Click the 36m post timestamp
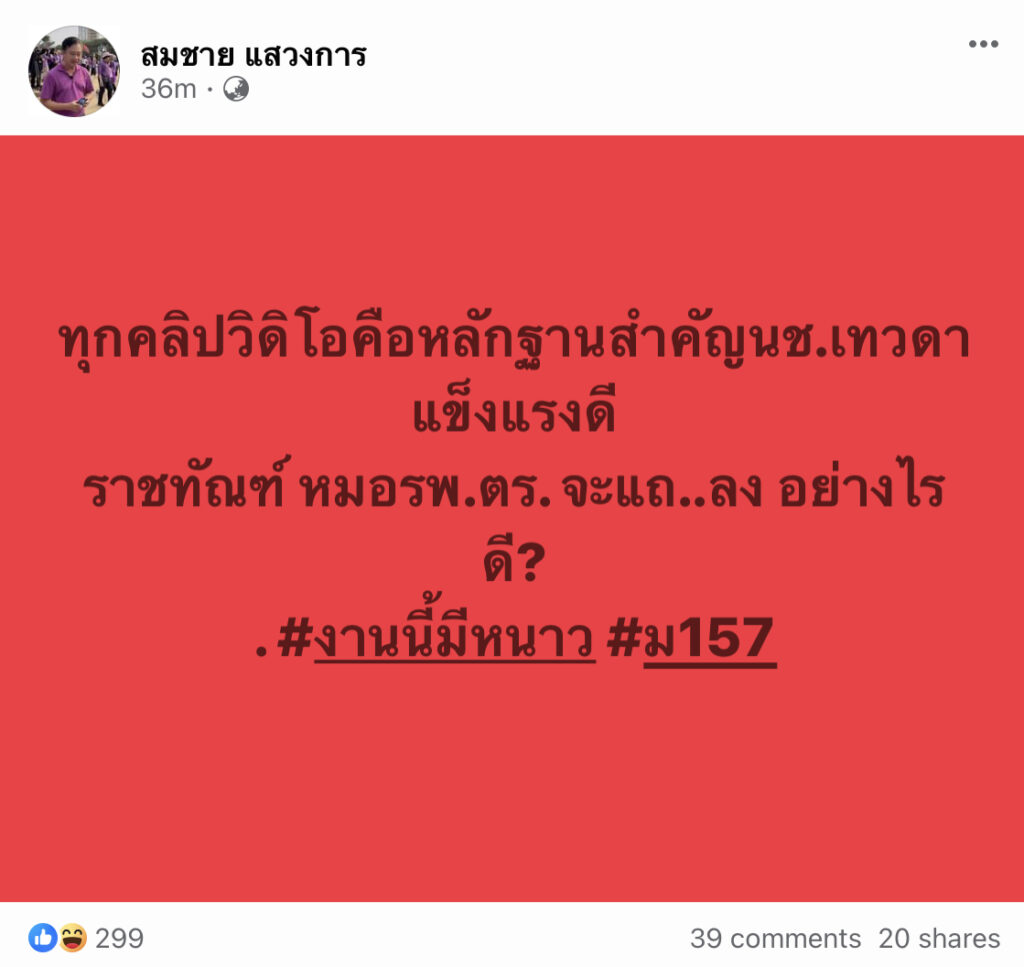Screen dimensions: 1024x967 click(x=168, y=89)
